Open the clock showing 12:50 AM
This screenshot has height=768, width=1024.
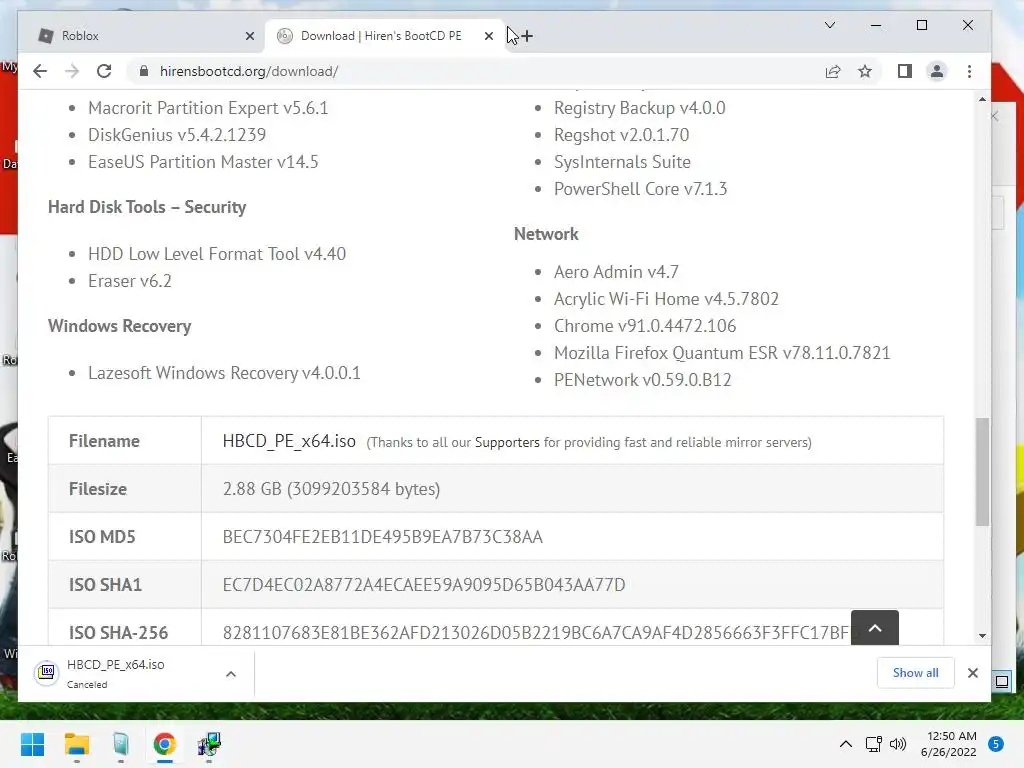(x=948, y=744)
